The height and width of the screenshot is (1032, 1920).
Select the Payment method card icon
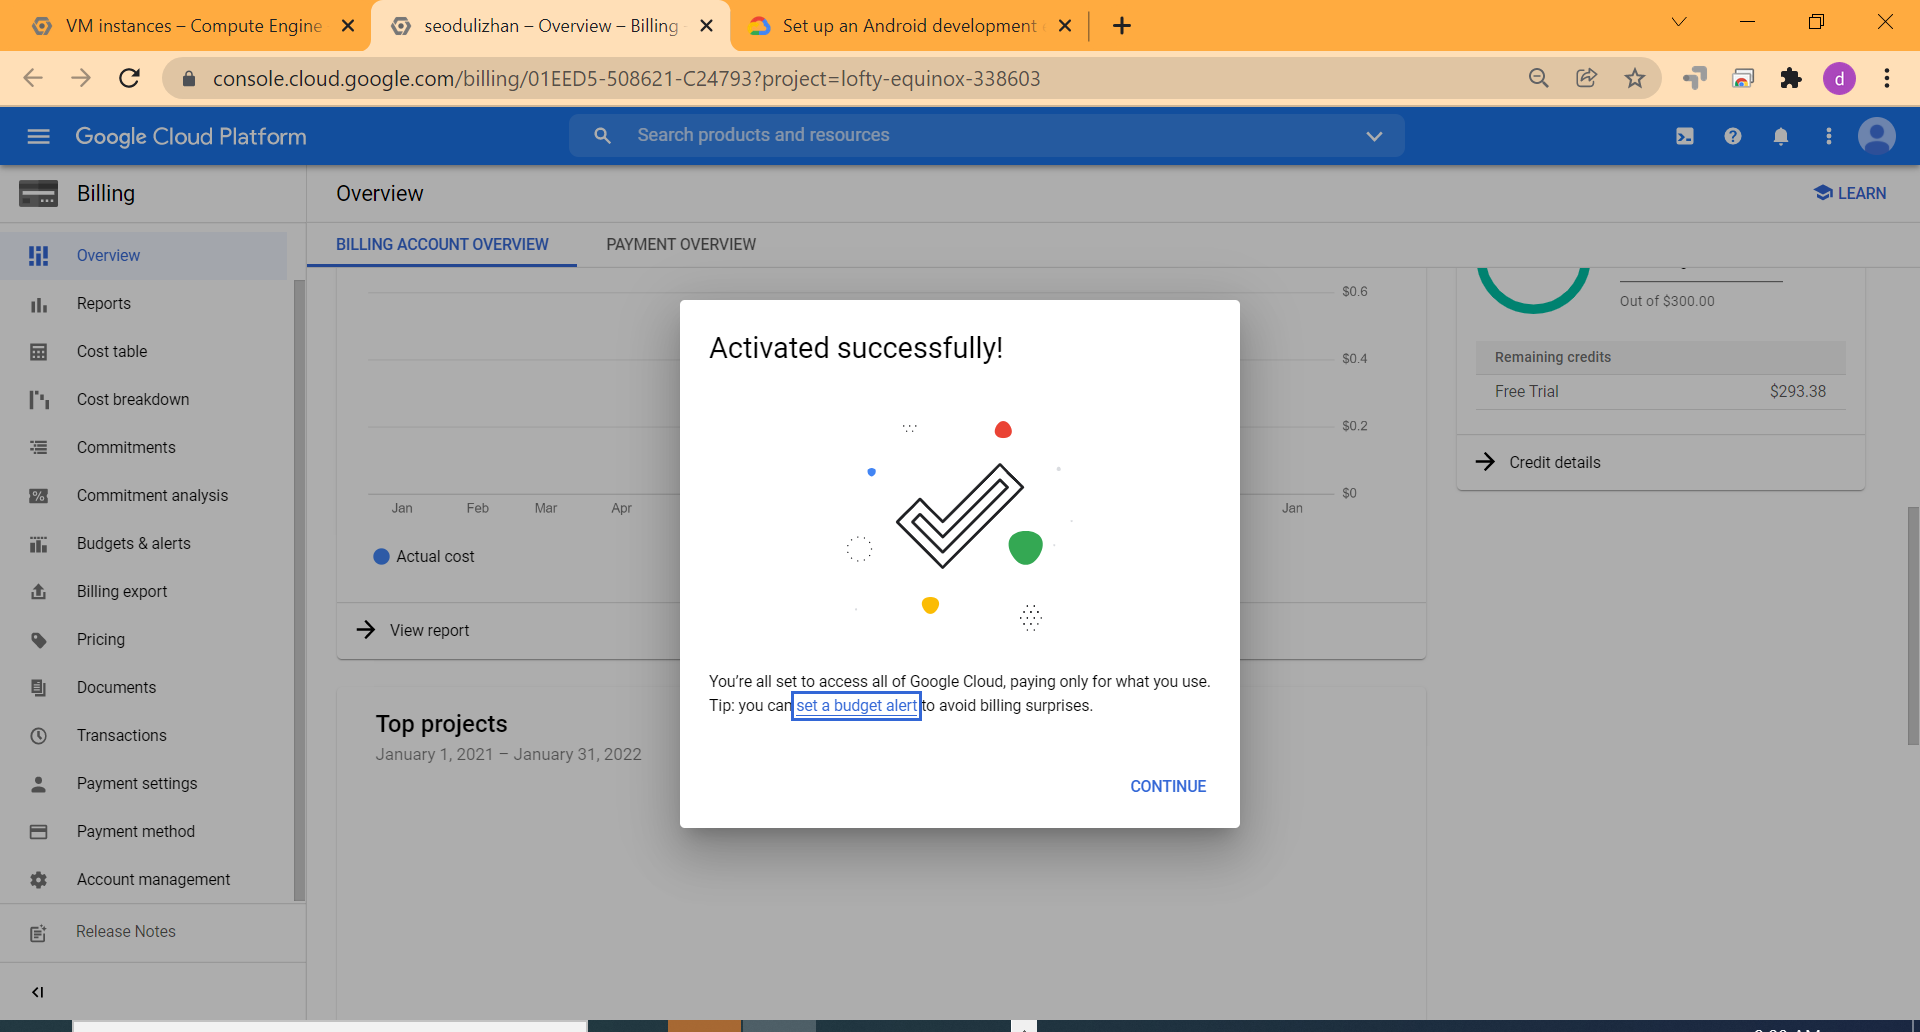[x=39, y=832]
